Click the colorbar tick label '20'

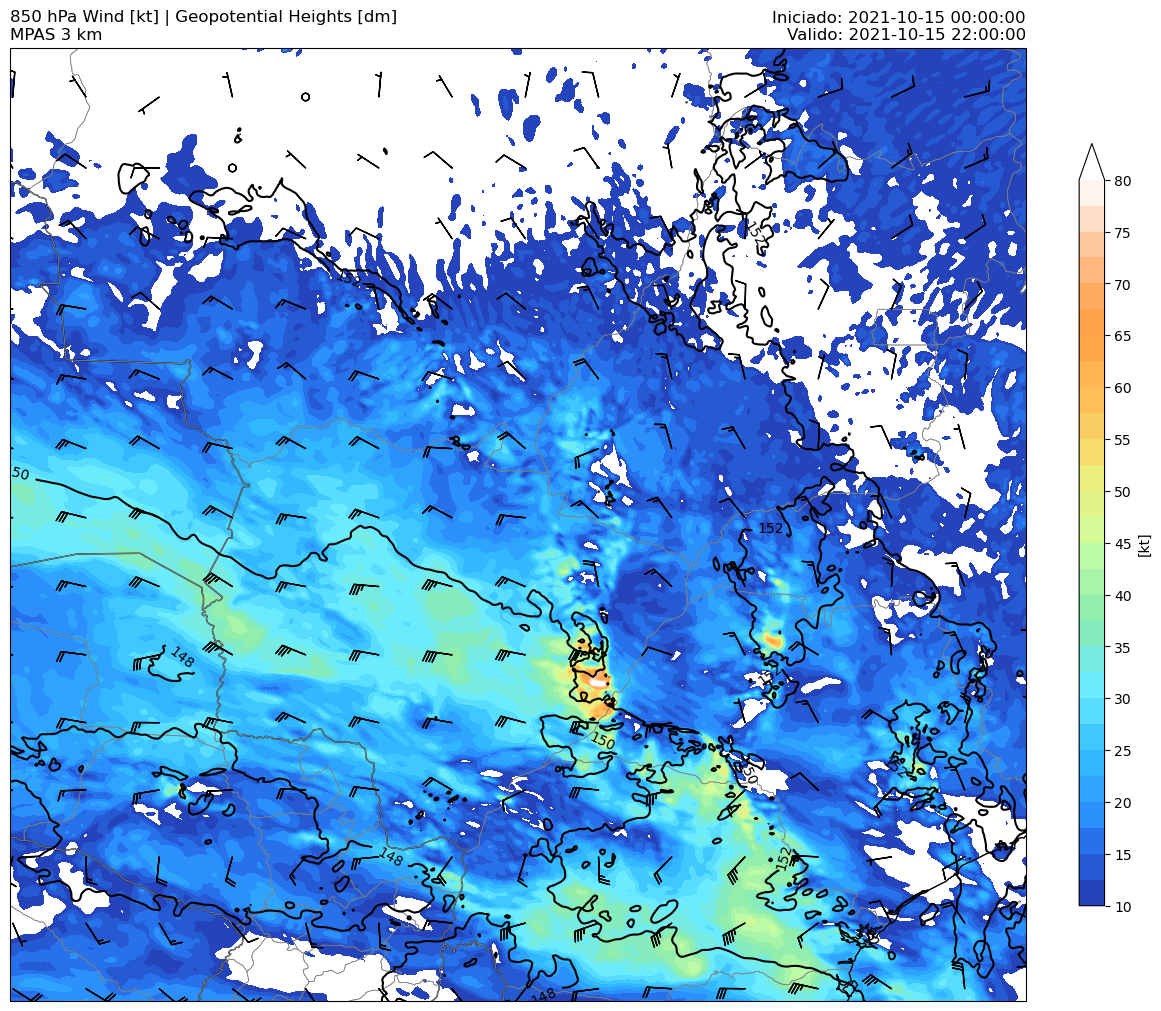(x=1122, y=803)
